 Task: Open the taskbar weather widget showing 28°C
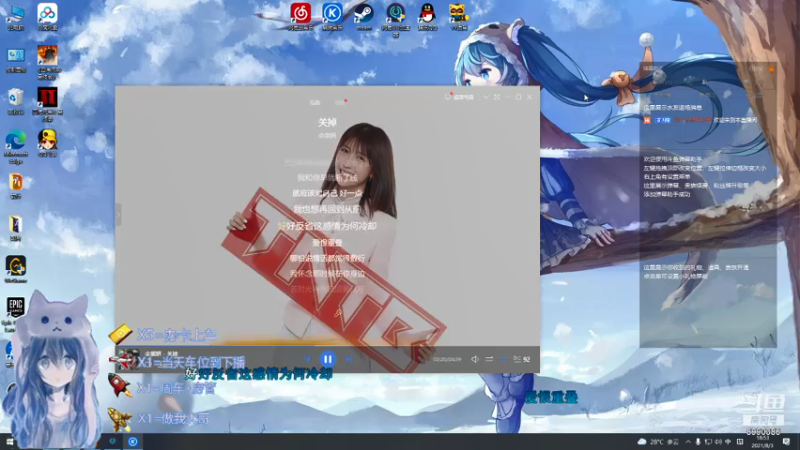pos(658,442)
